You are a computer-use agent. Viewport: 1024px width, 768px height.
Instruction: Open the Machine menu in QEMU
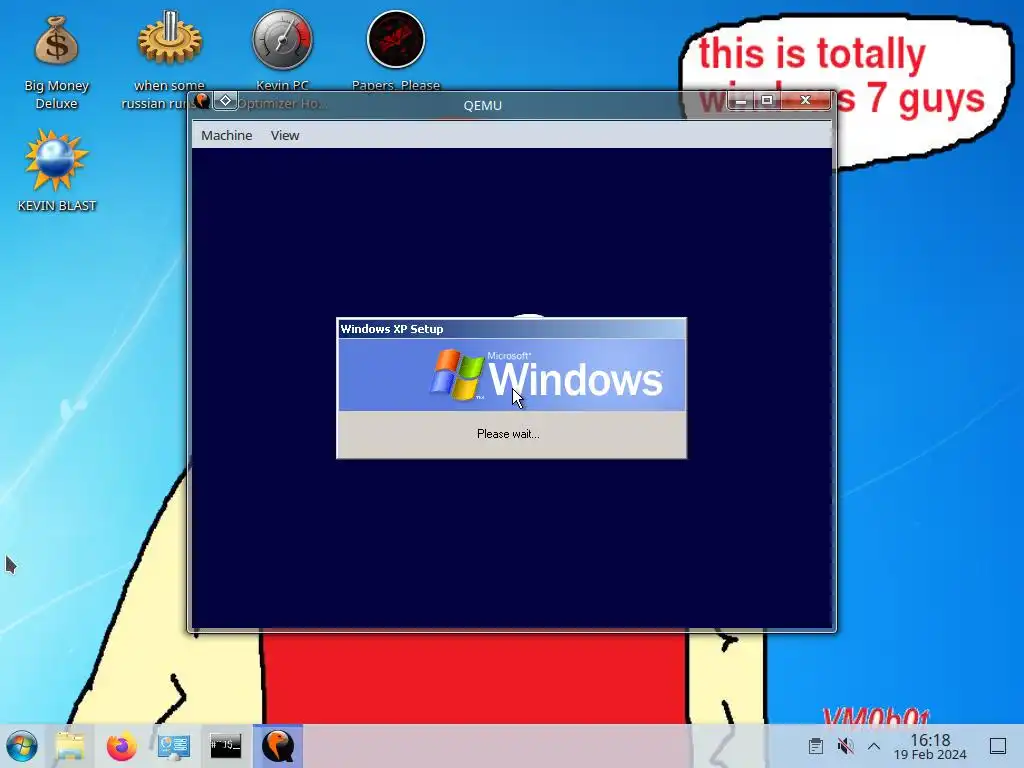click(227, 135)
